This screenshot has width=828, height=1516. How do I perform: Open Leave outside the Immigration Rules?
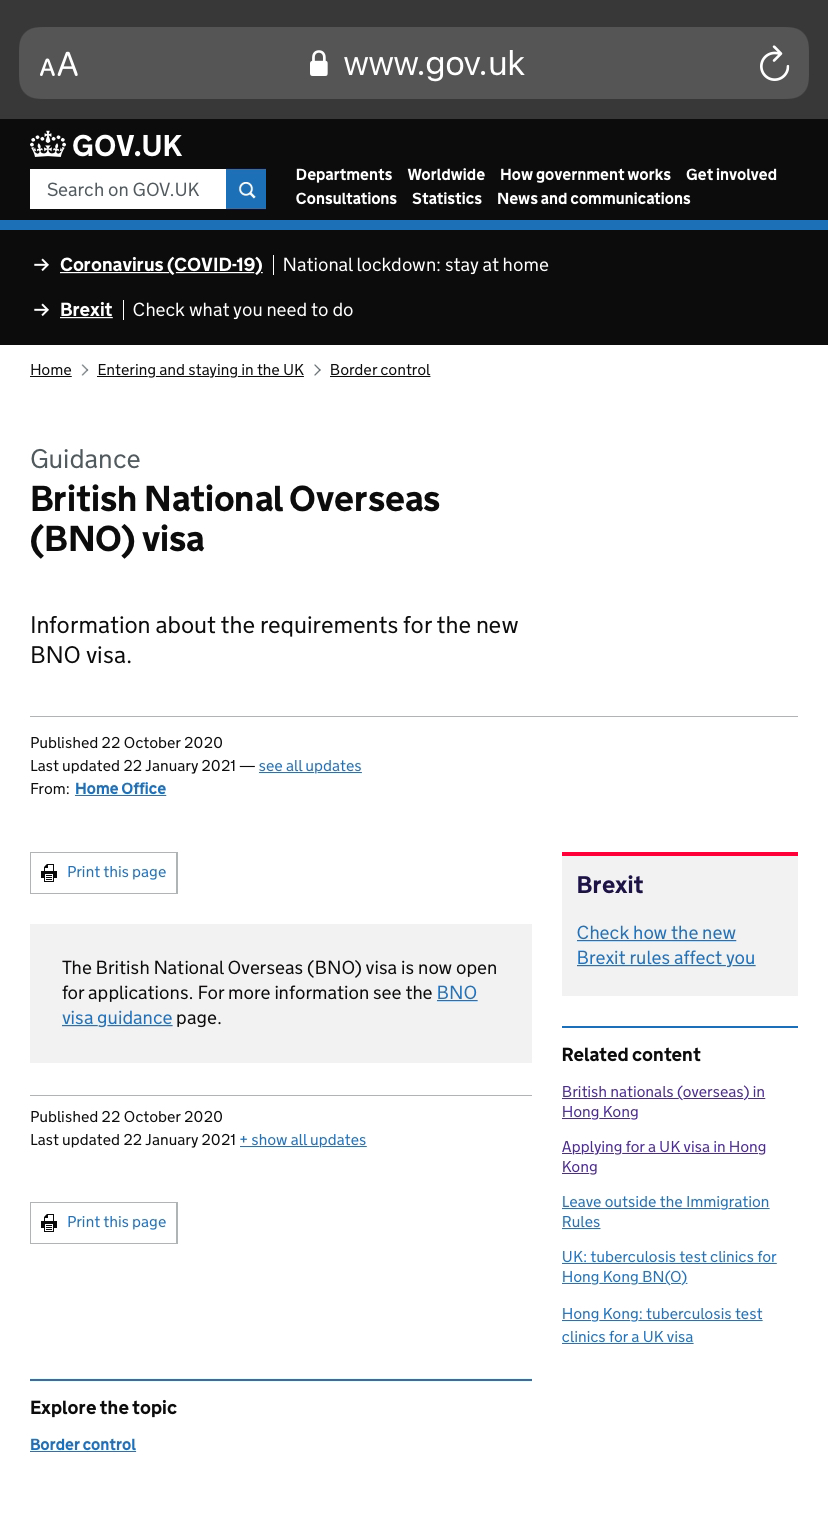click(x=665, y=1212)
